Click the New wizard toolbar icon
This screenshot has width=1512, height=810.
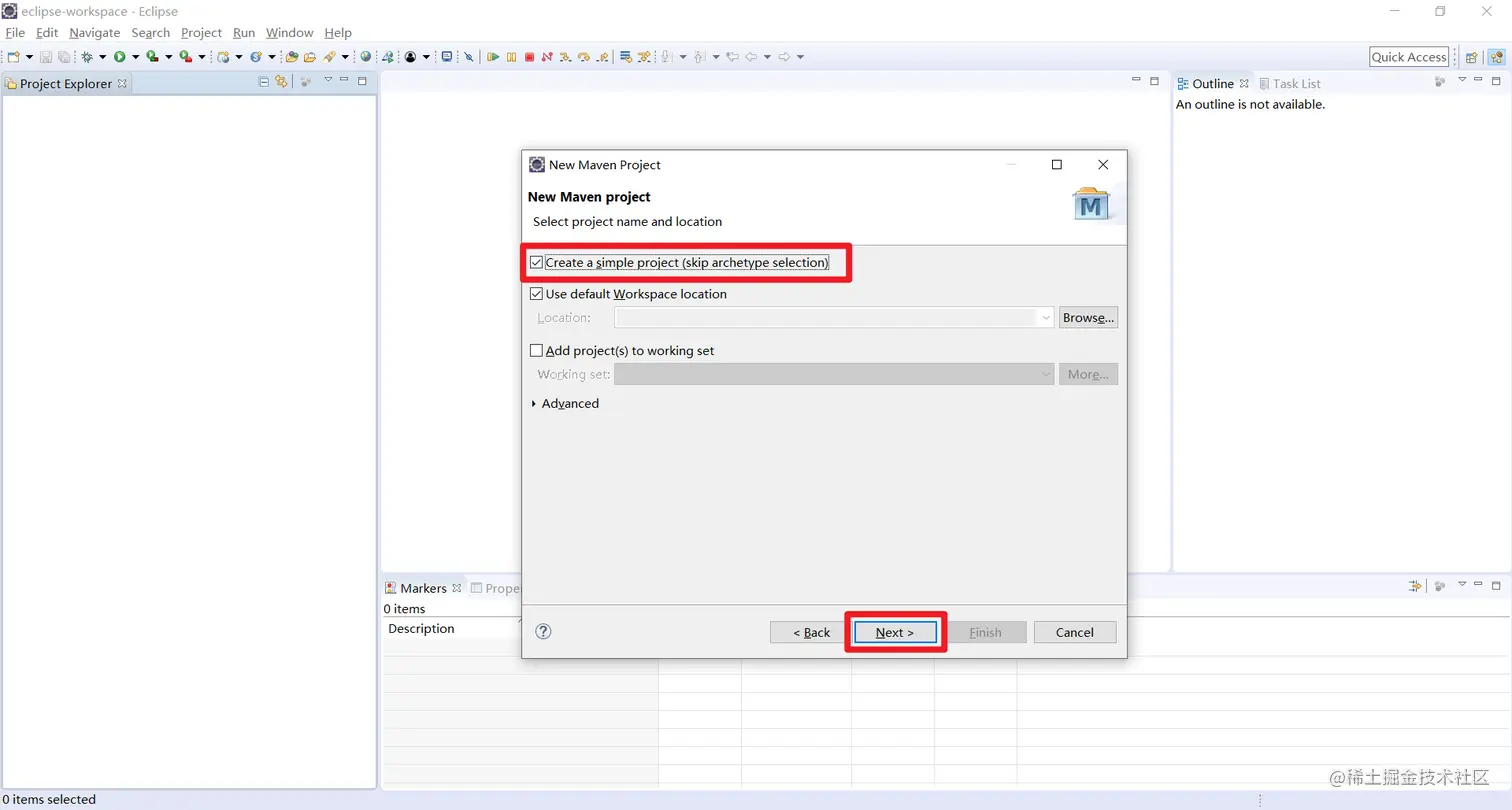13,57
